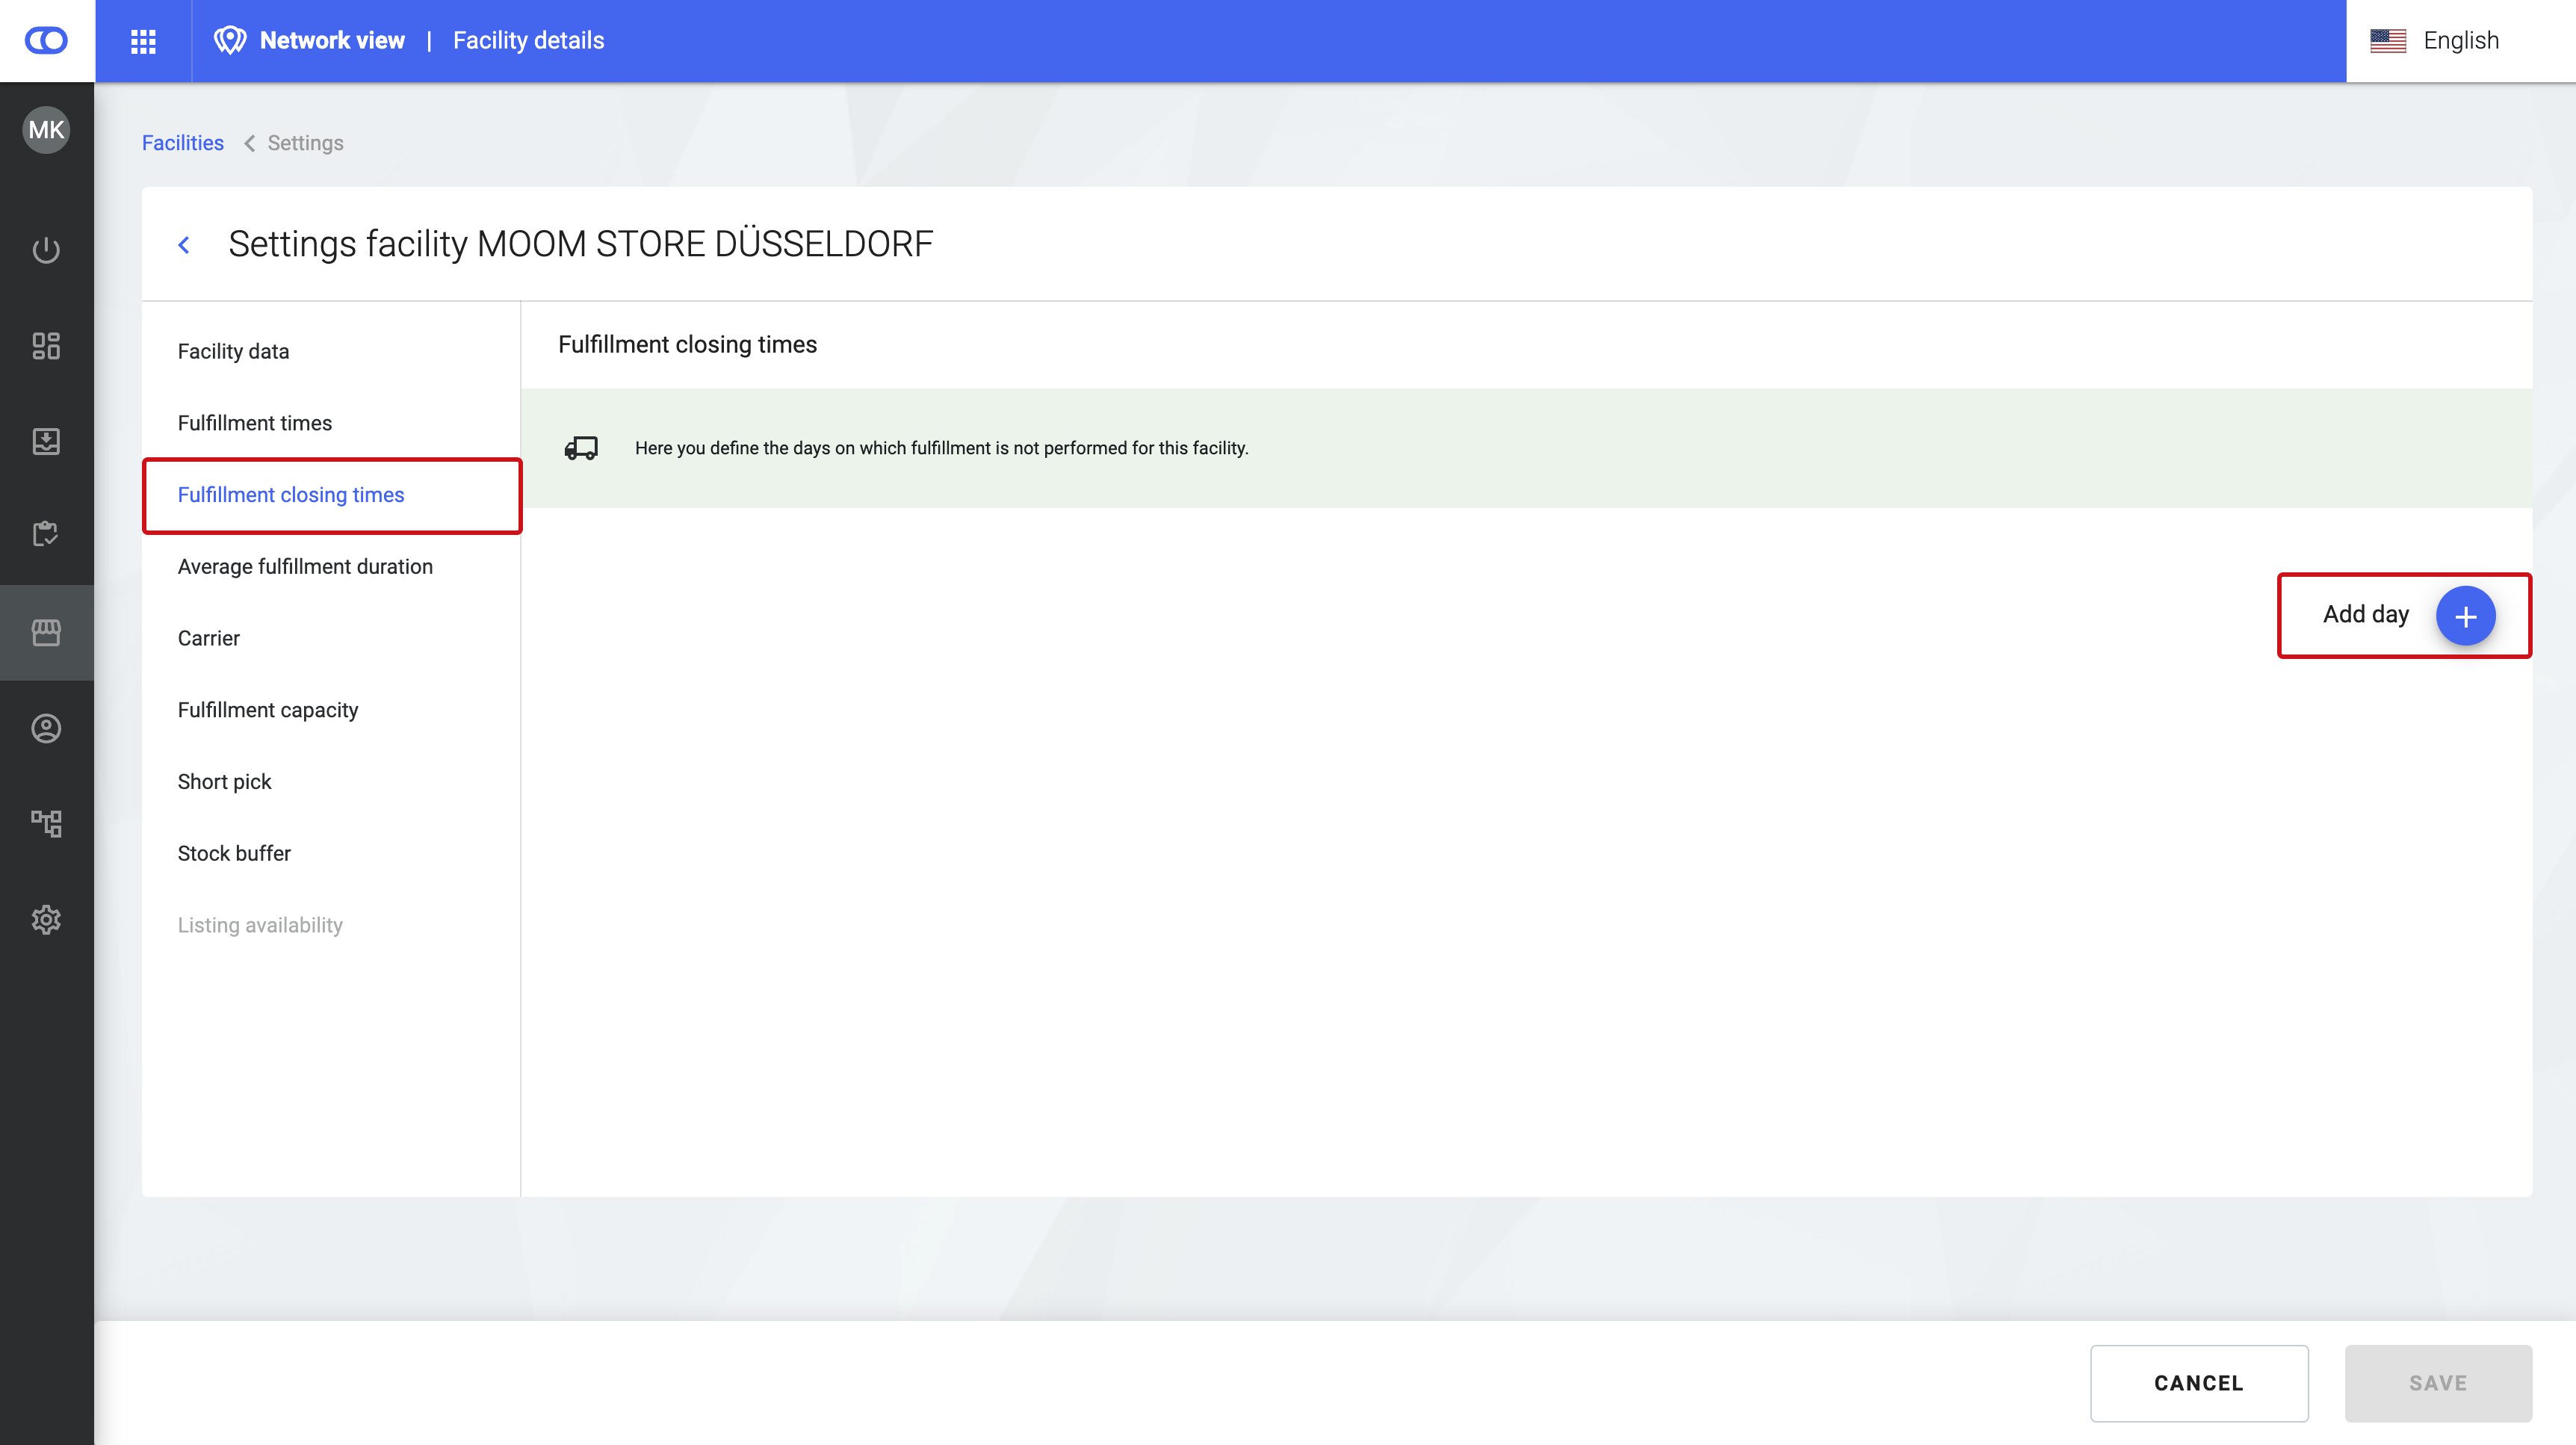
Task: Open the Stock buffer section
Action: [234, 853]
